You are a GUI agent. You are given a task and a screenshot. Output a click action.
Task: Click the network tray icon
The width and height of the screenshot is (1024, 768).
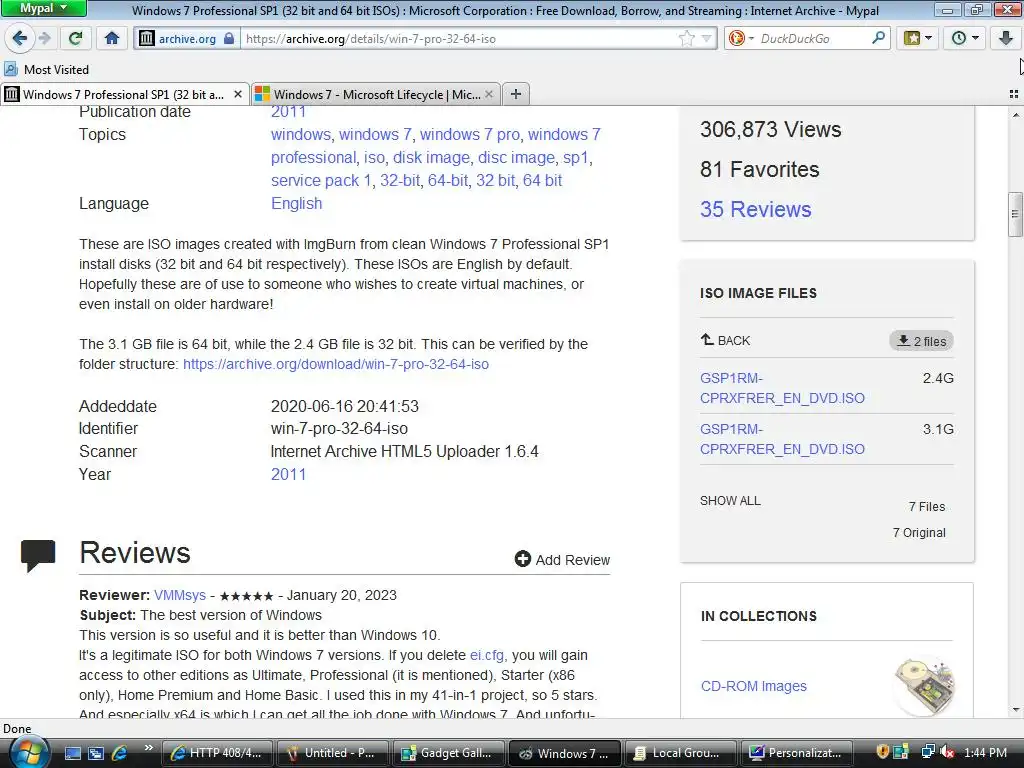tap(927, 753)
